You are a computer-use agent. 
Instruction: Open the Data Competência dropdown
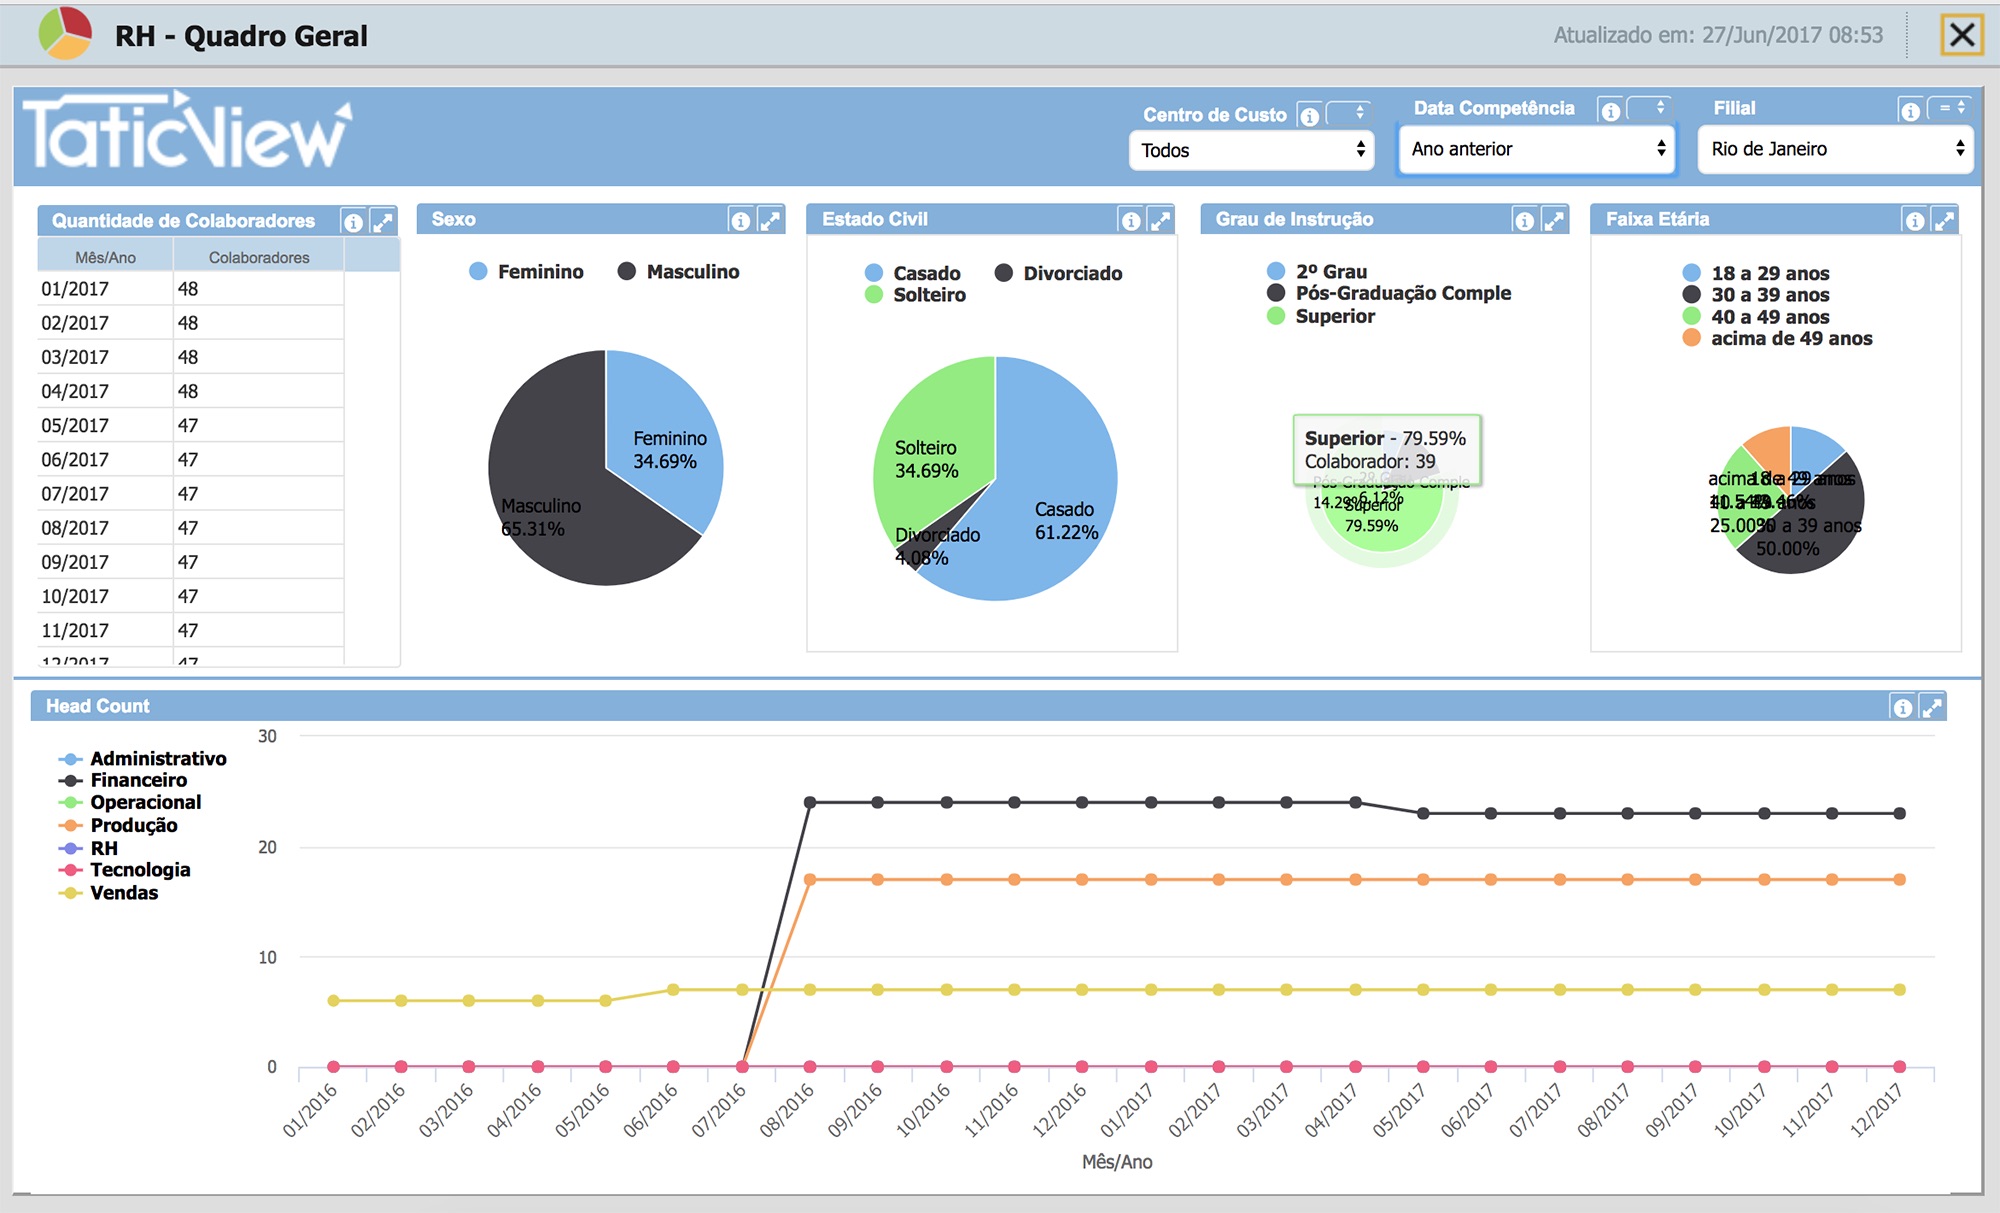1536,149
